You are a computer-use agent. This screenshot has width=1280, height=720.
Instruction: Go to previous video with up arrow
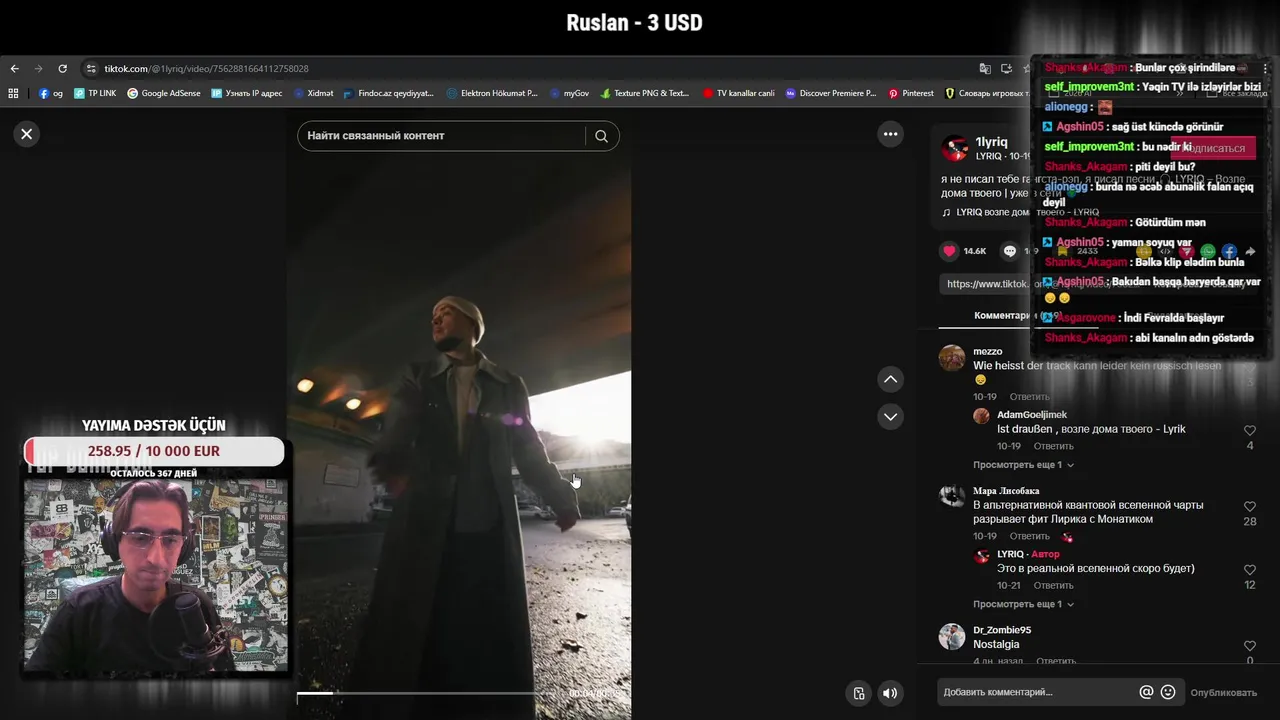pos(890,379)
